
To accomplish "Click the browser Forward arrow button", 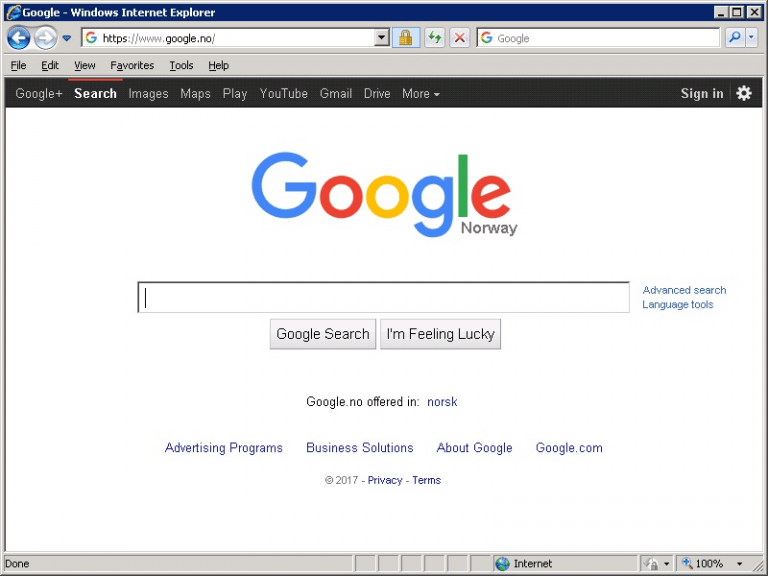I will [x=45, y=38].
